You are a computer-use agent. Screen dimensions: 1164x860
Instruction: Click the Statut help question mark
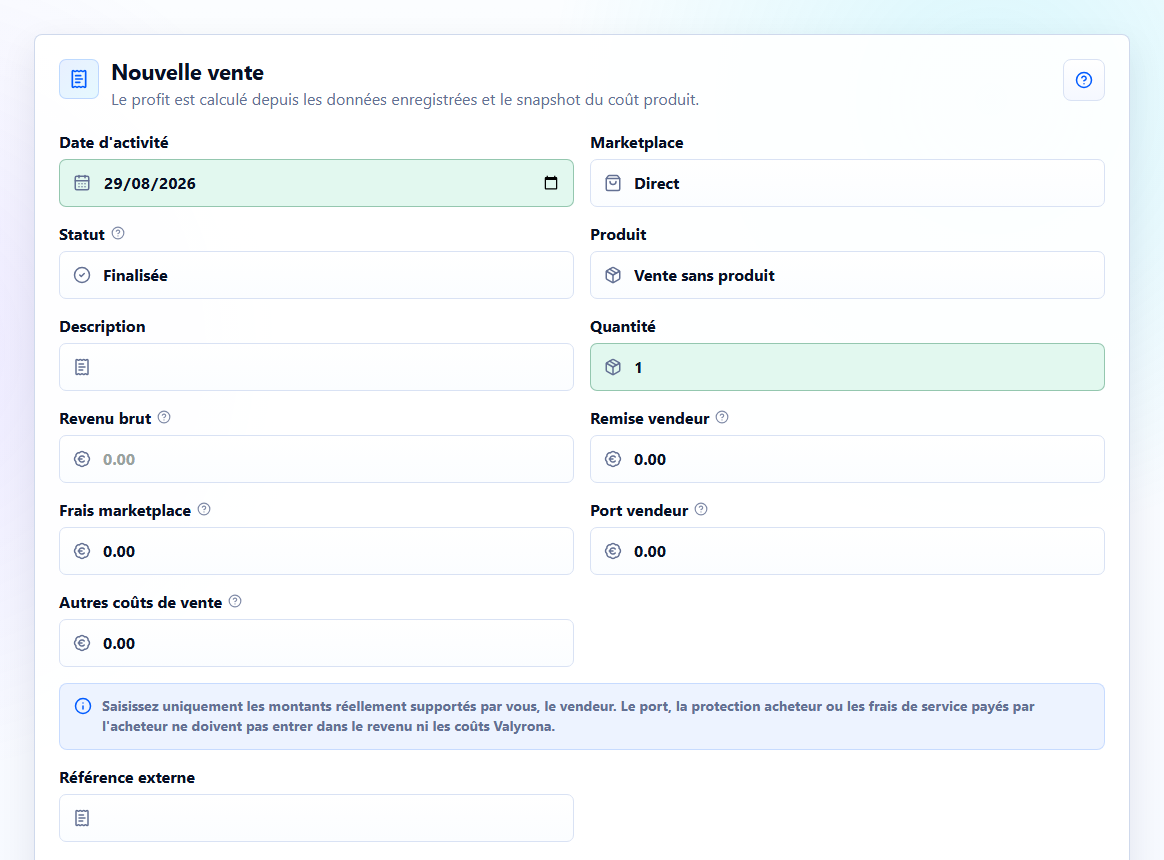point(118,233)
